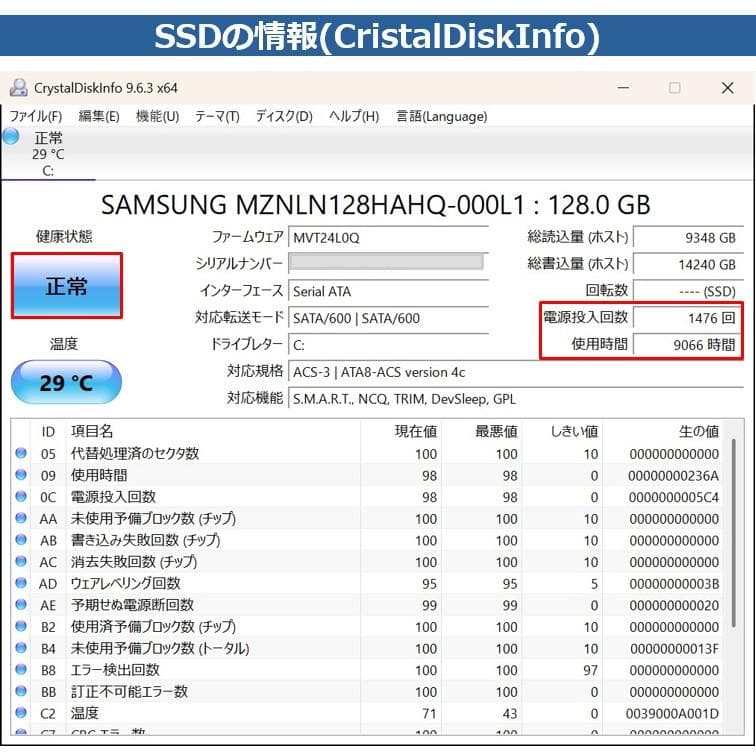Click the Serial ATA interface field
The width and height of the screenshot is (756, 756).
pyautogui.click(x=388, y=291)
